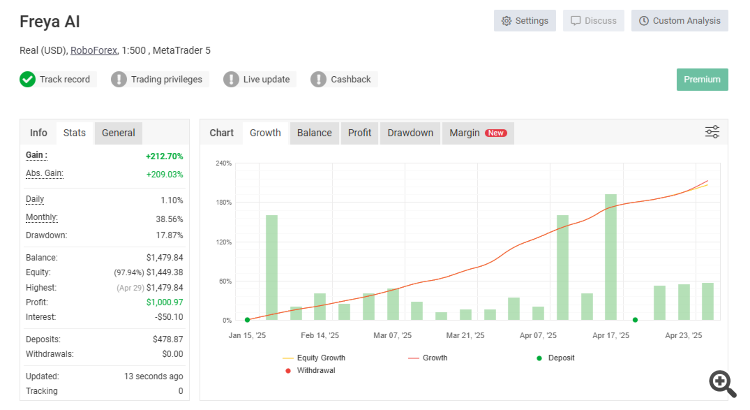The width and height of the screenshot is (750, 410).
Task: Select the Drawdown tab
Action: (410, 133)
